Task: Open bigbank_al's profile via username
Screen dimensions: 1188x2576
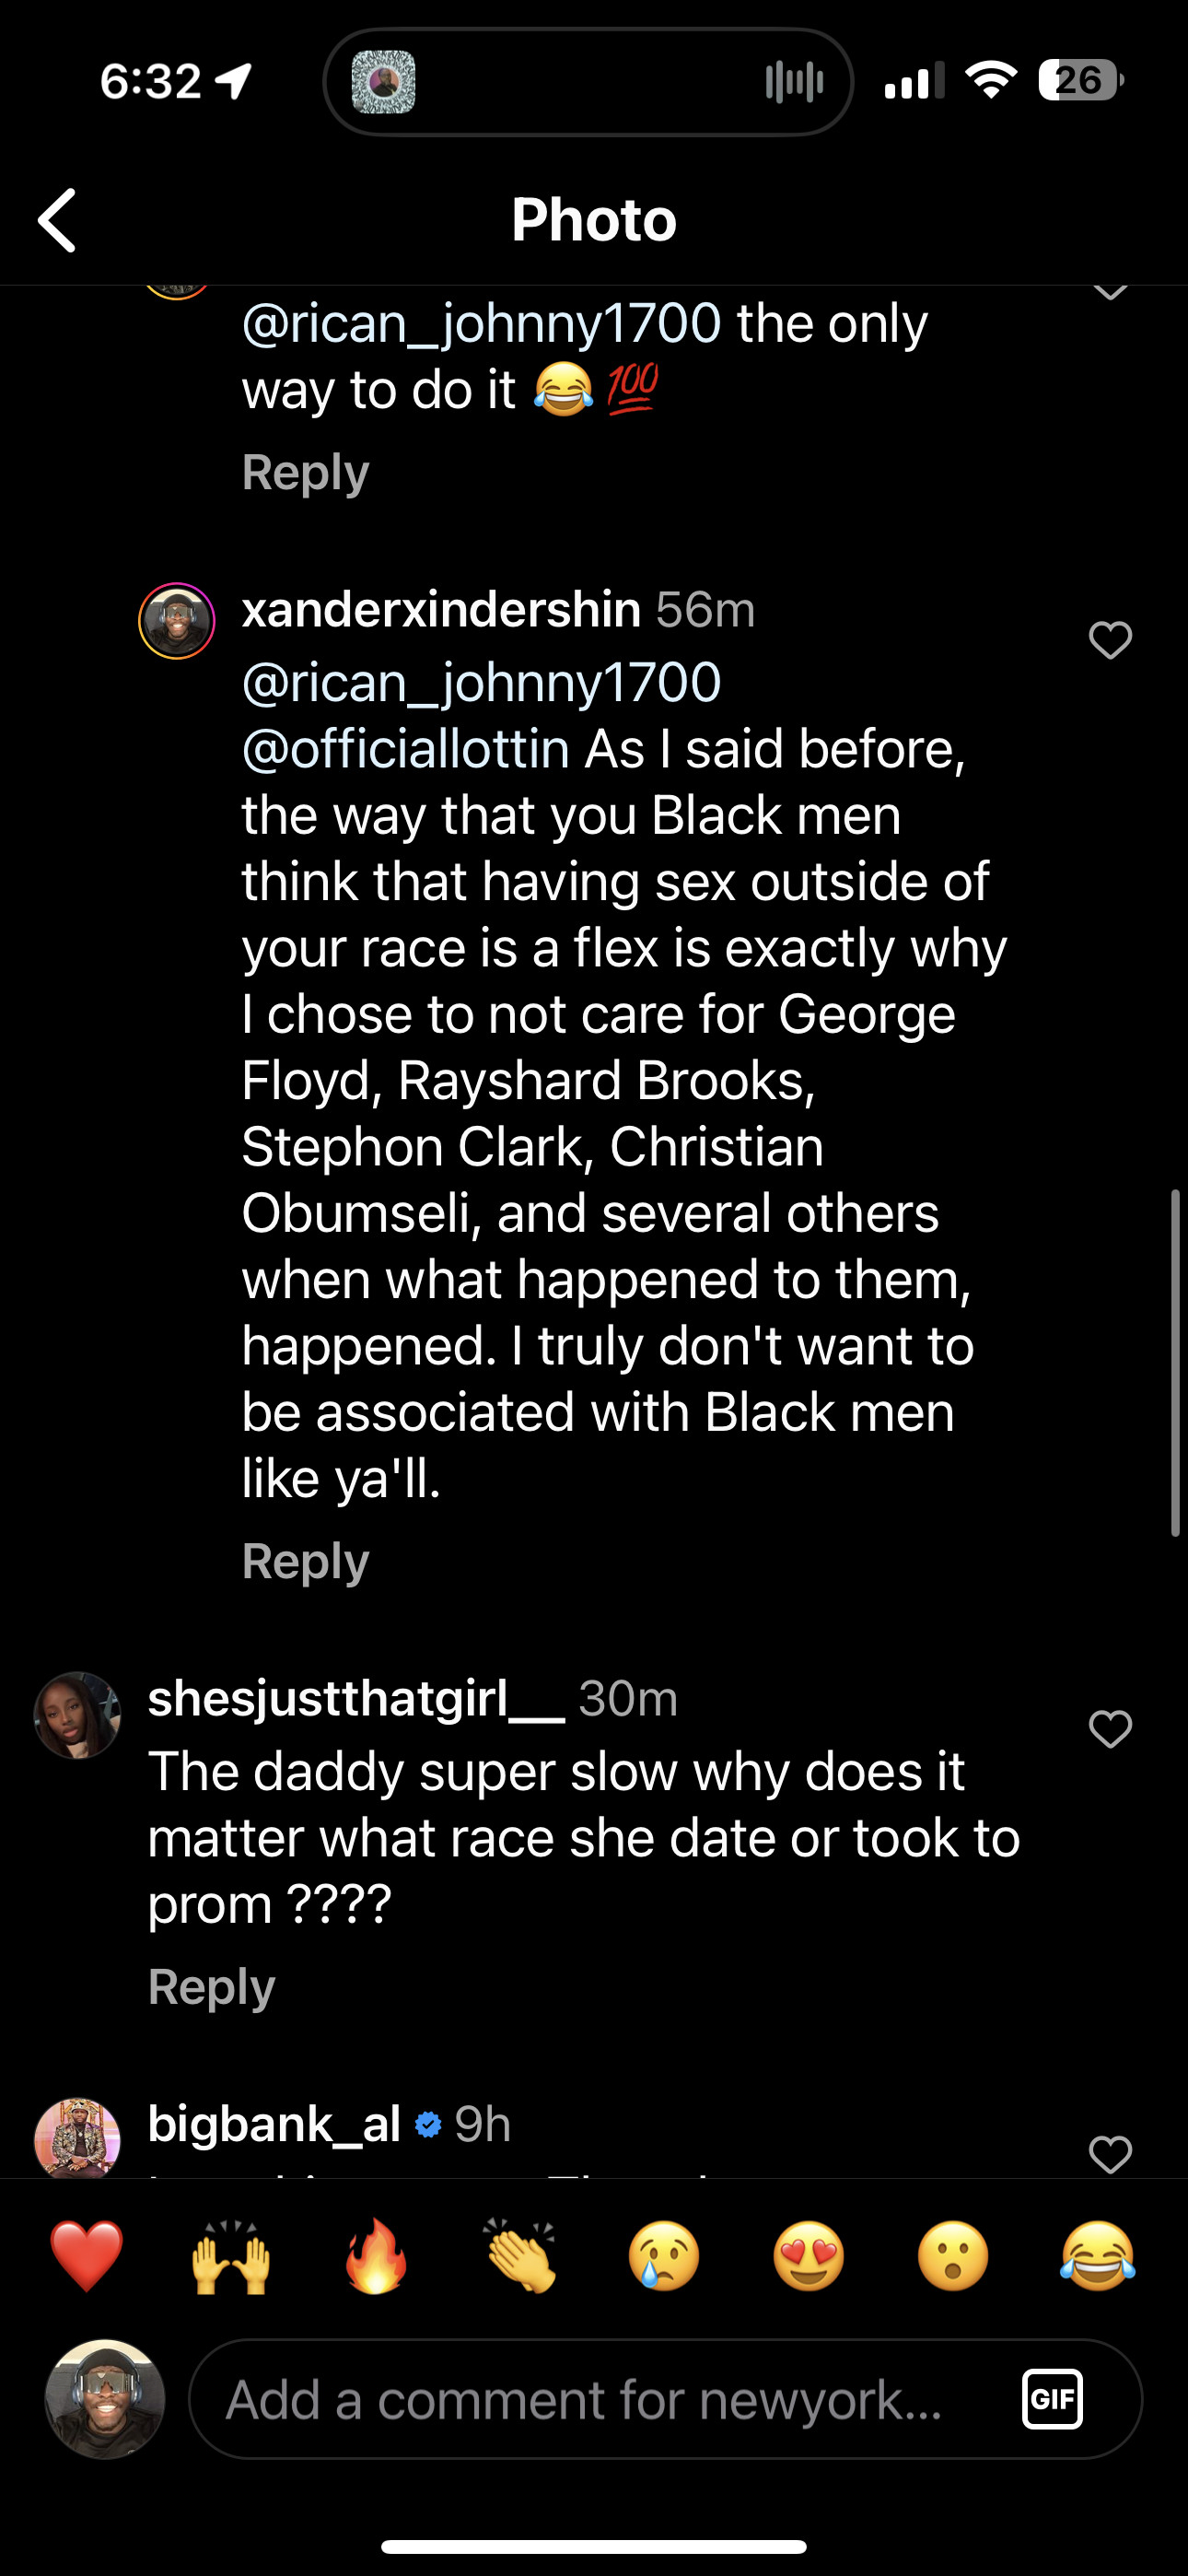Action: (x=274, y=2124)
